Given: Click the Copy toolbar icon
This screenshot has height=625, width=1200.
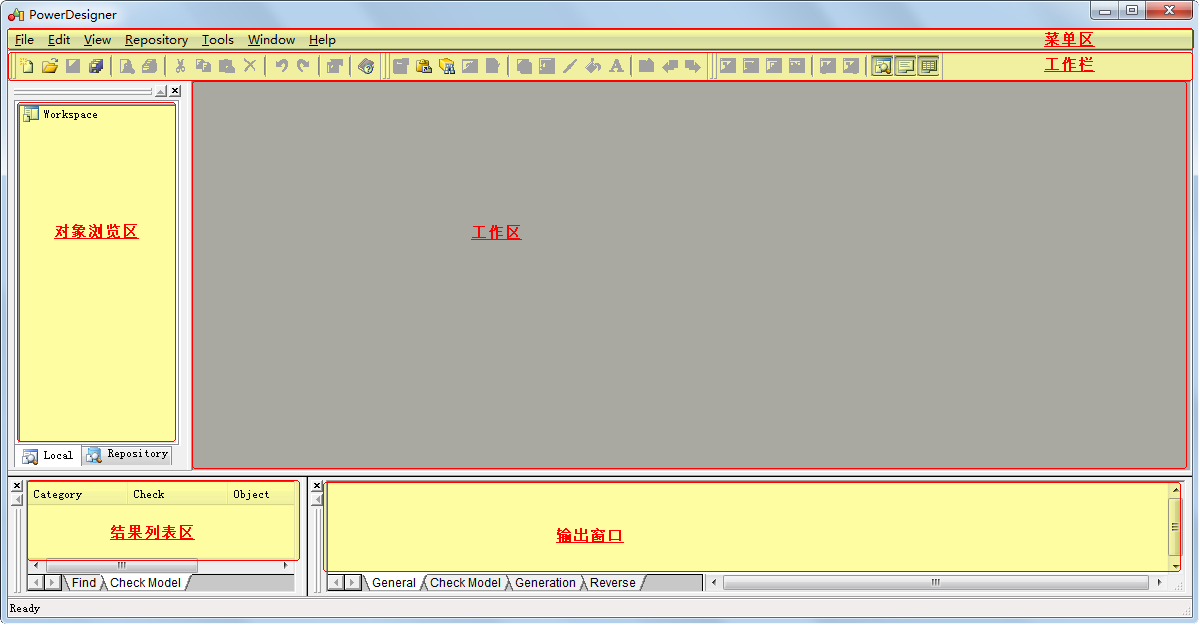Looking at the screenshot, I should 203,66.
